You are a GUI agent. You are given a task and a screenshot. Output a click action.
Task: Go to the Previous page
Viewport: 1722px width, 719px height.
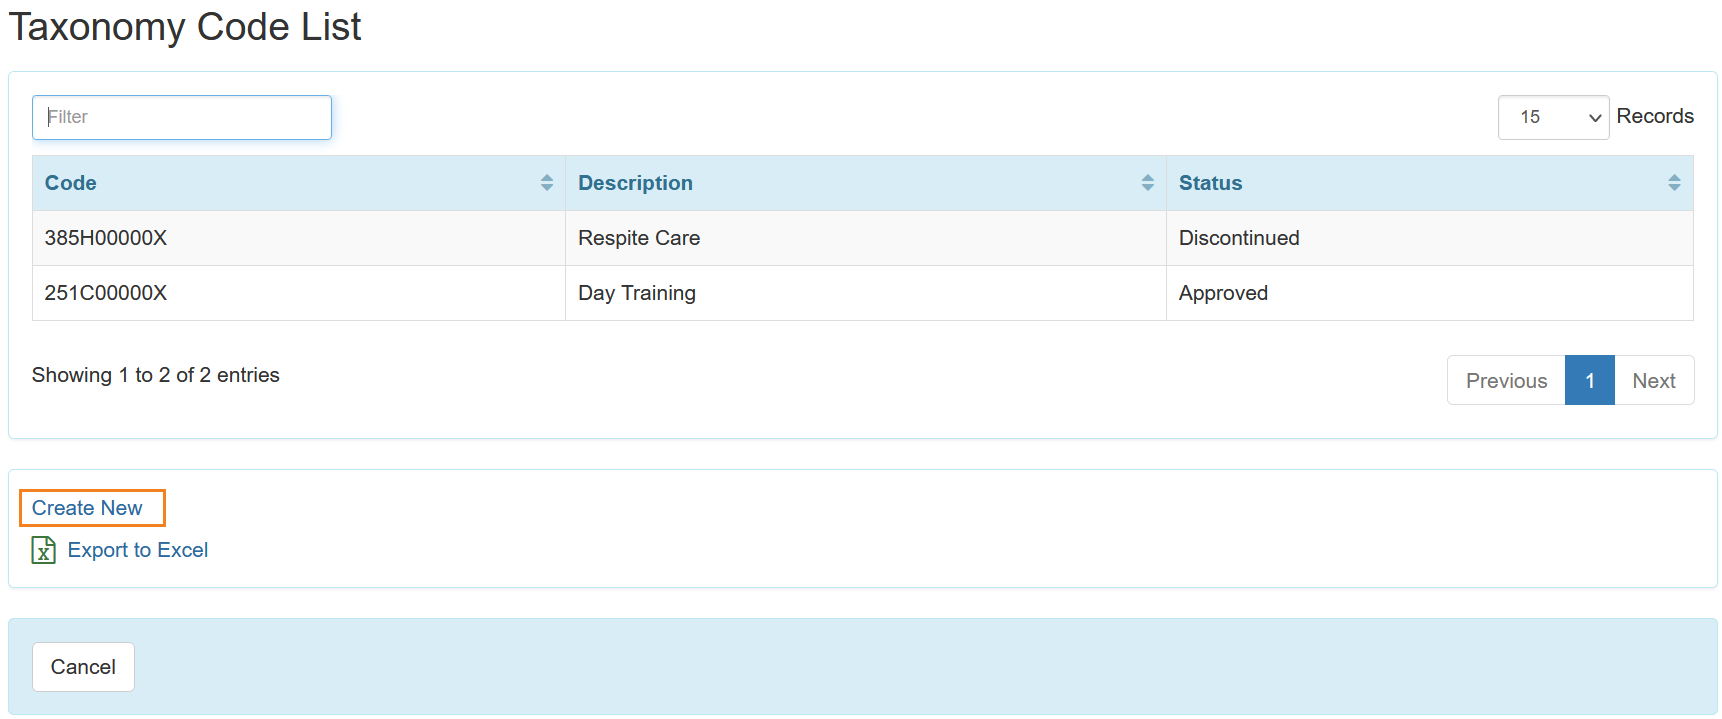click(x=1505, y=381)
